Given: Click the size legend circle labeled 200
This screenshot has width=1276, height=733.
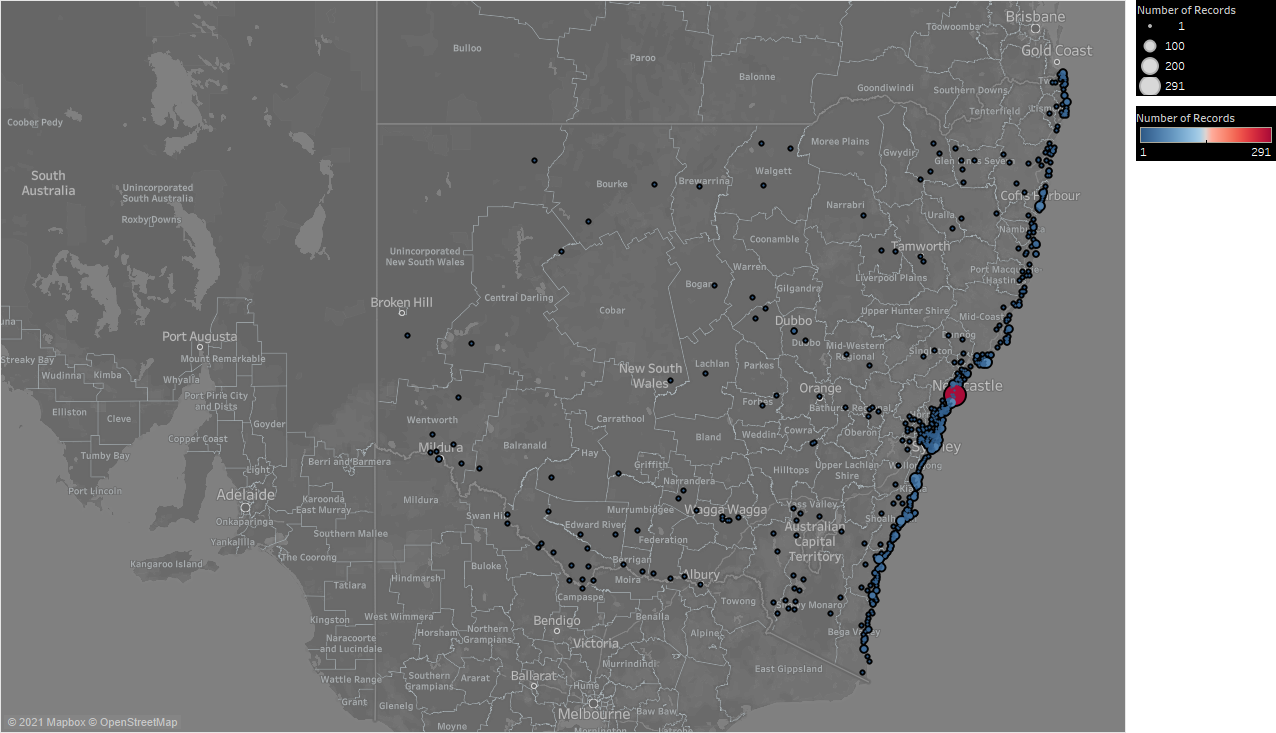Looking at the screenshot, I should pos(1150,65).
